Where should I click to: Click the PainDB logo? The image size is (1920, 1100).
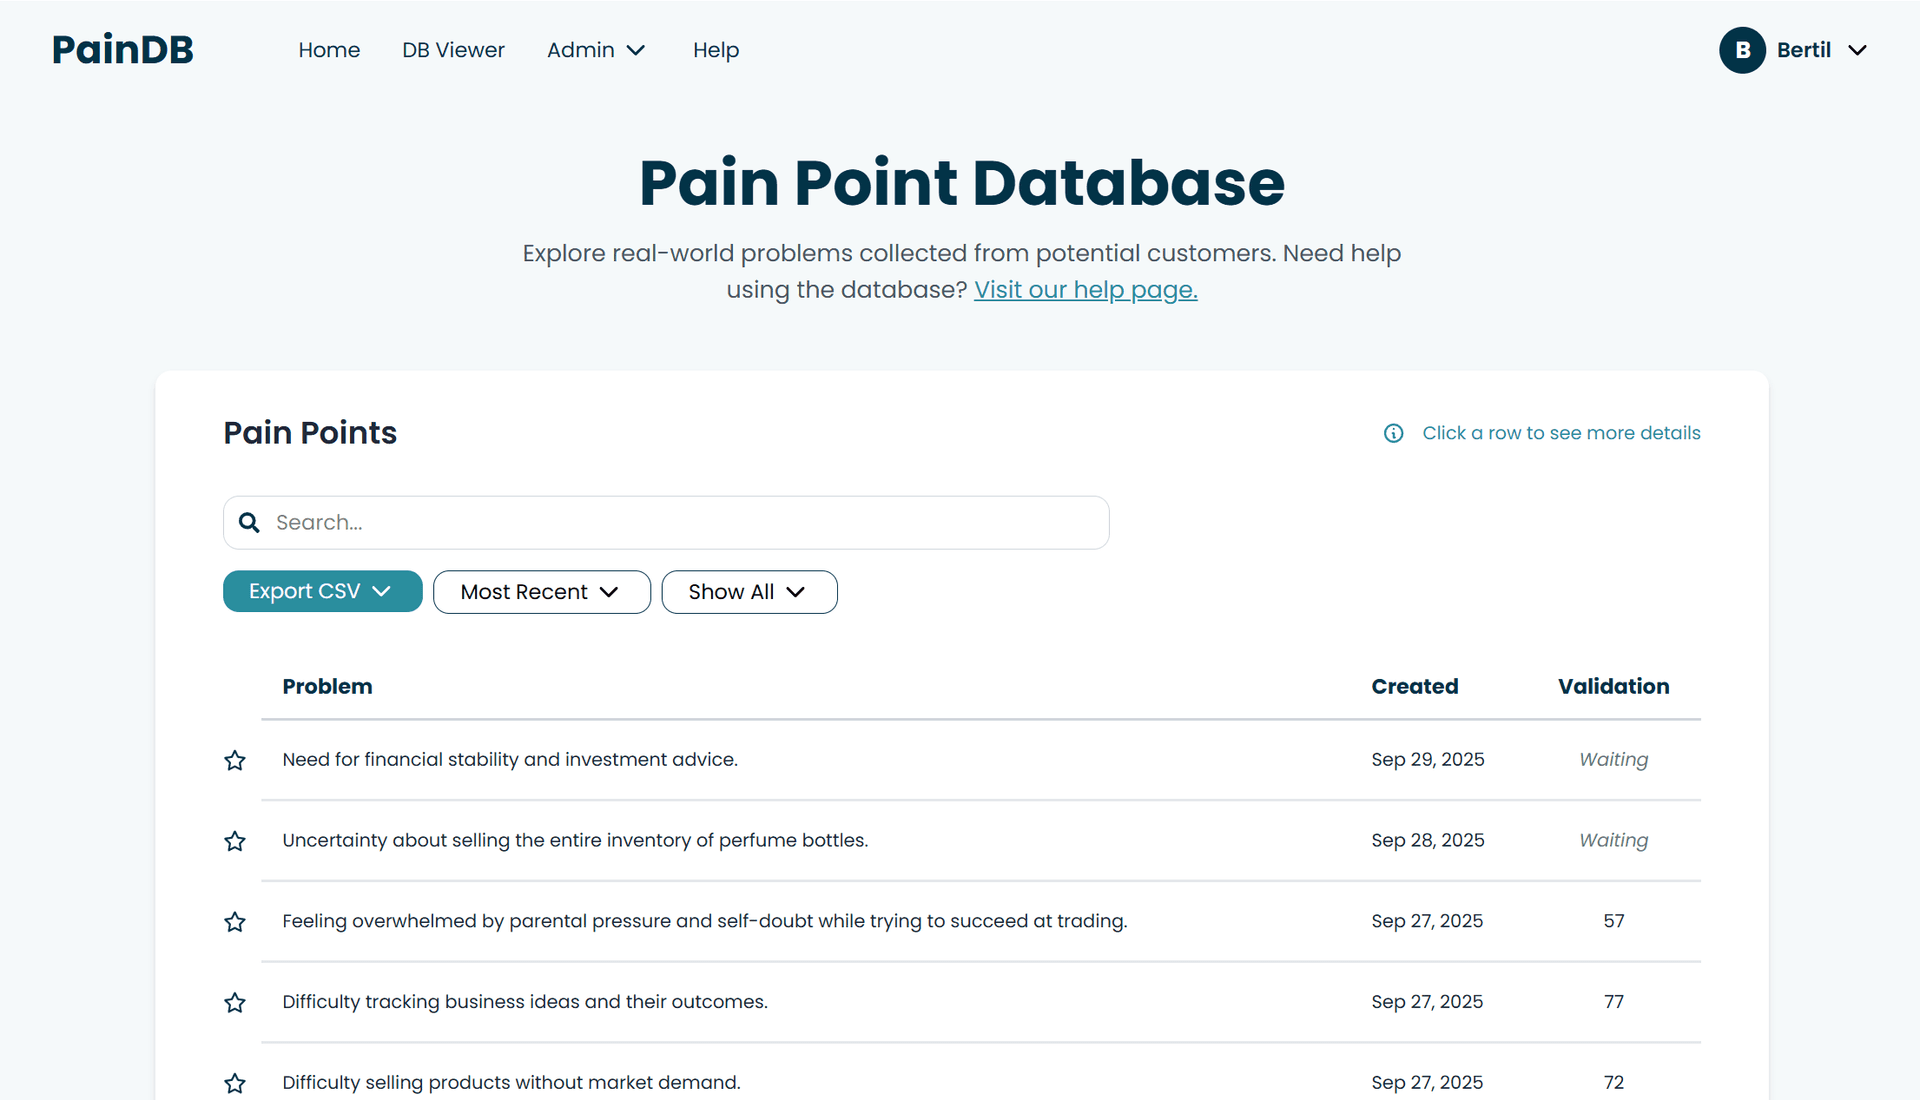tap(122, 48)
